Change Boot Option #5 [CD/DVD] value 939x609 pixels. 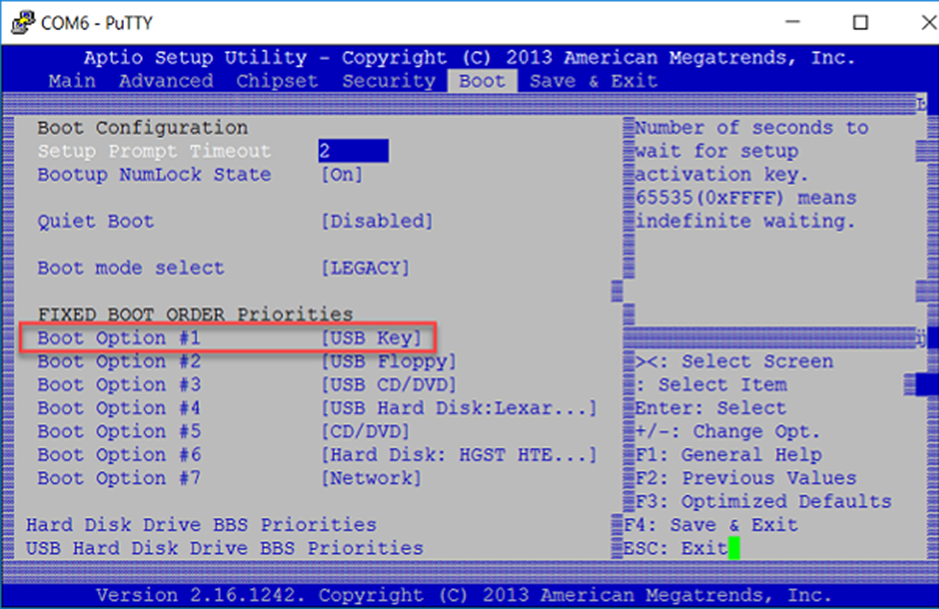[364, 432]
